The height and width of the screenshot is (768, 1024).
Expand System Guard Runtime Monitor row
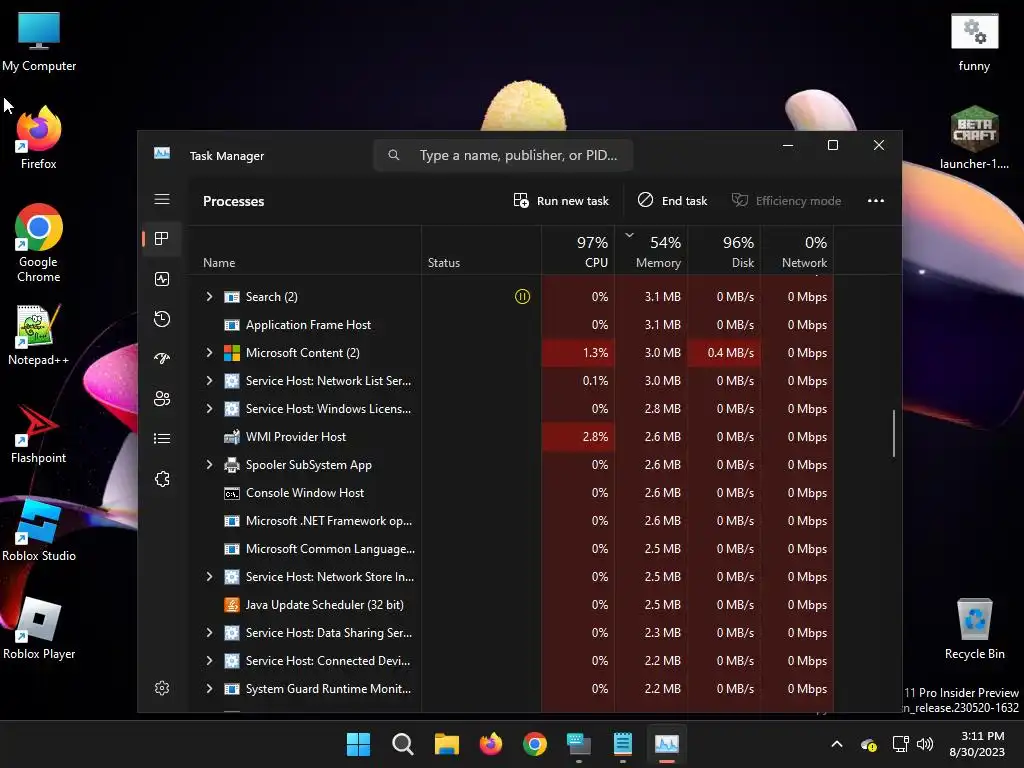(x=209, y=689)
